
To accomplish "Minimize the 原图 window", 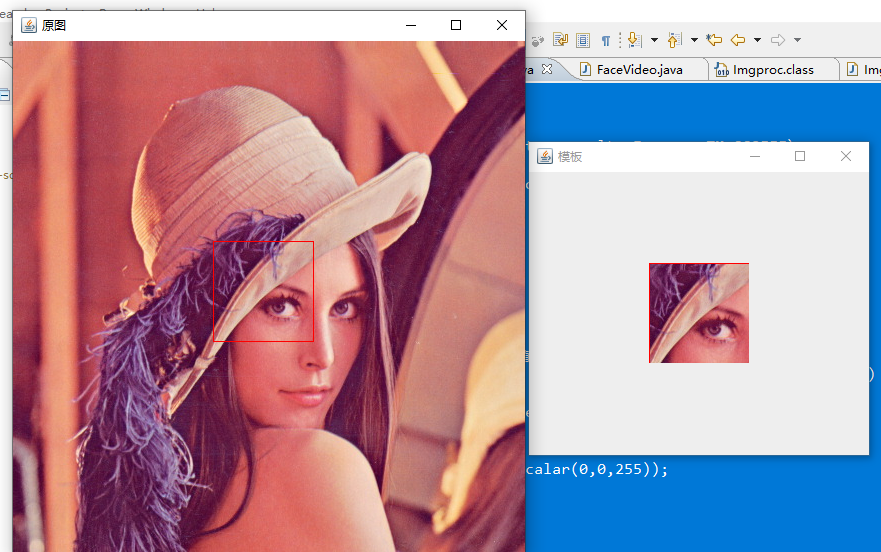I will click(x=411, y=25).
